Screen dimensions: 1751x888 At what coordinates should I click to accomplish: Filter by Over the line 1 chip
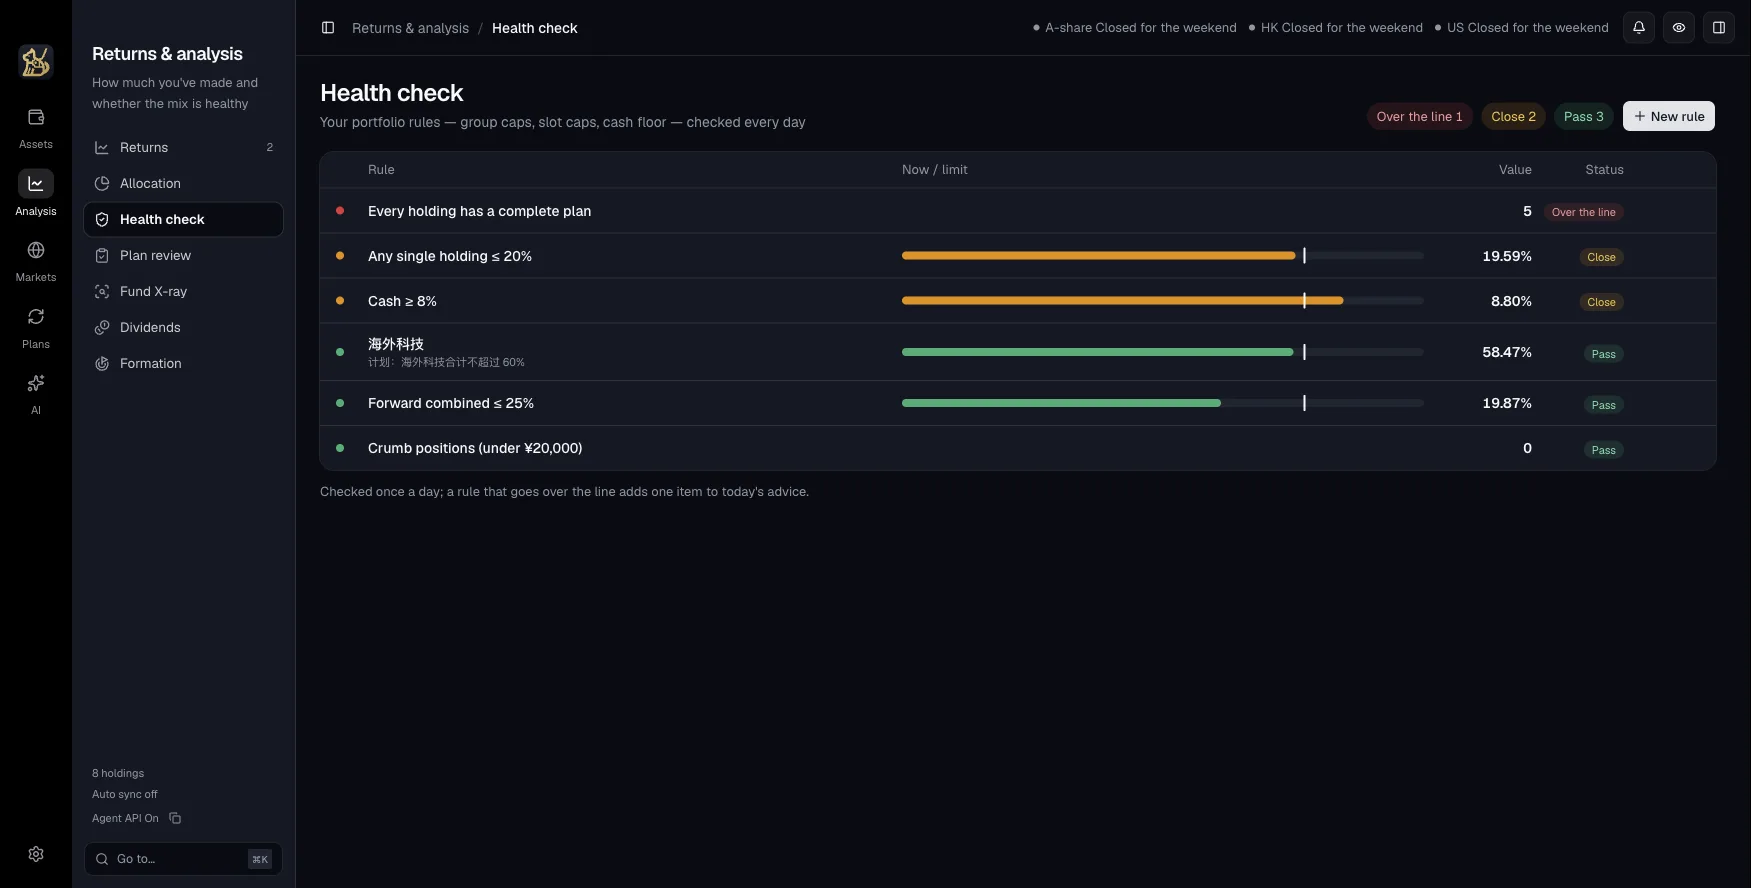(x=1419, y=117)
